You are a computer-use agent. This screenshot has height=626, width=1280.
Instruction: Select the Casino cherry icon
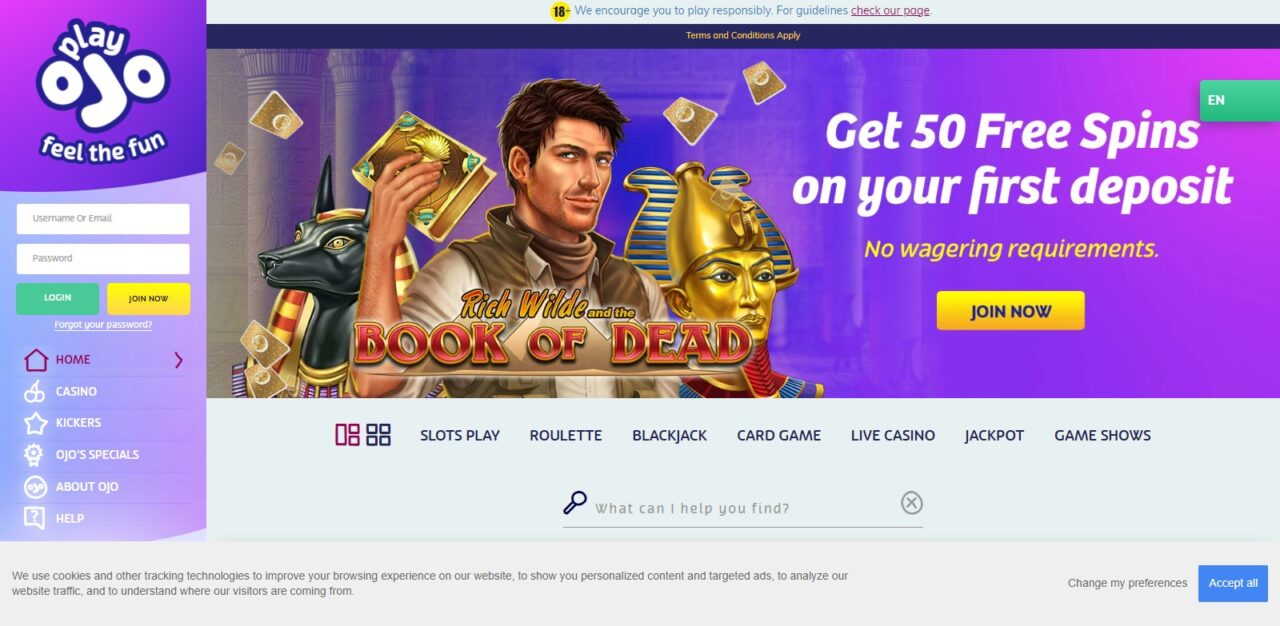pyautogui.click(x=35, y=391)
